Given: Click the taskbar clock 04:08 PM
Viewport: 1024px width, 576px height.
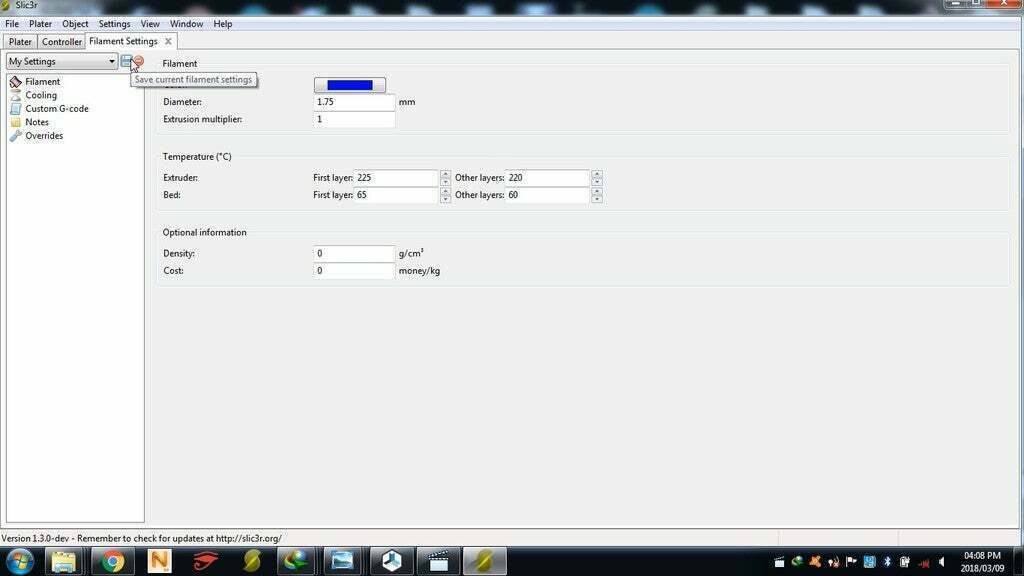Looking at the screenshot, I should [982, 556].
